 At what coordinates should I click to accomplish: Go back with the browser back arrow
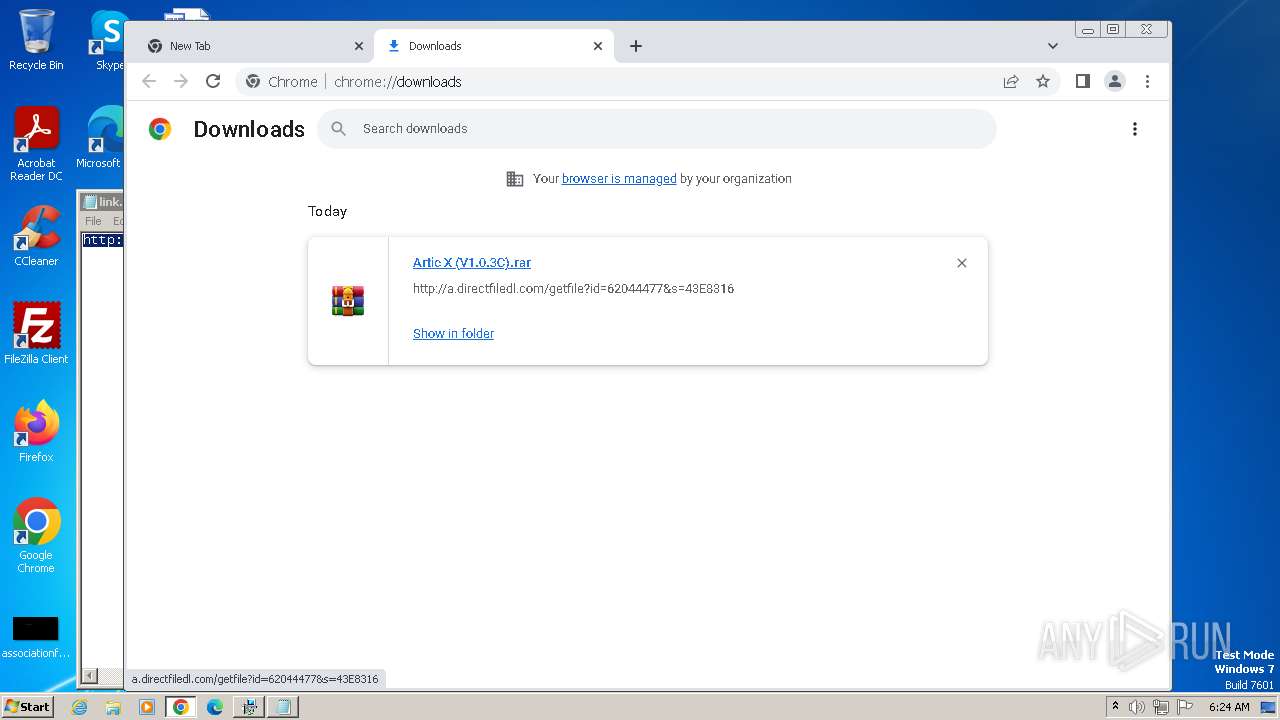pos(149,81)
